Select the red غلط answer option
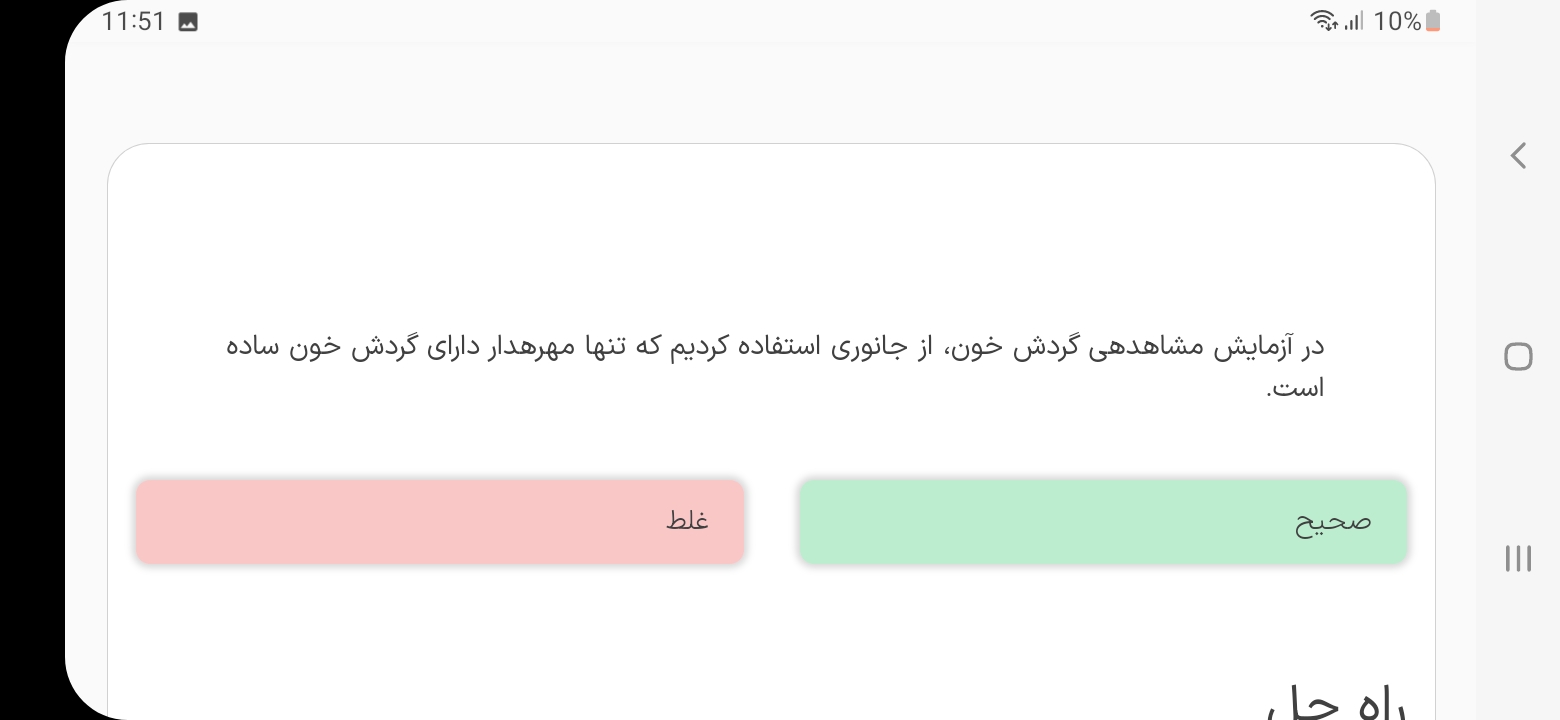The width and height of the screenshot is (1560, 720). [440, 520]
